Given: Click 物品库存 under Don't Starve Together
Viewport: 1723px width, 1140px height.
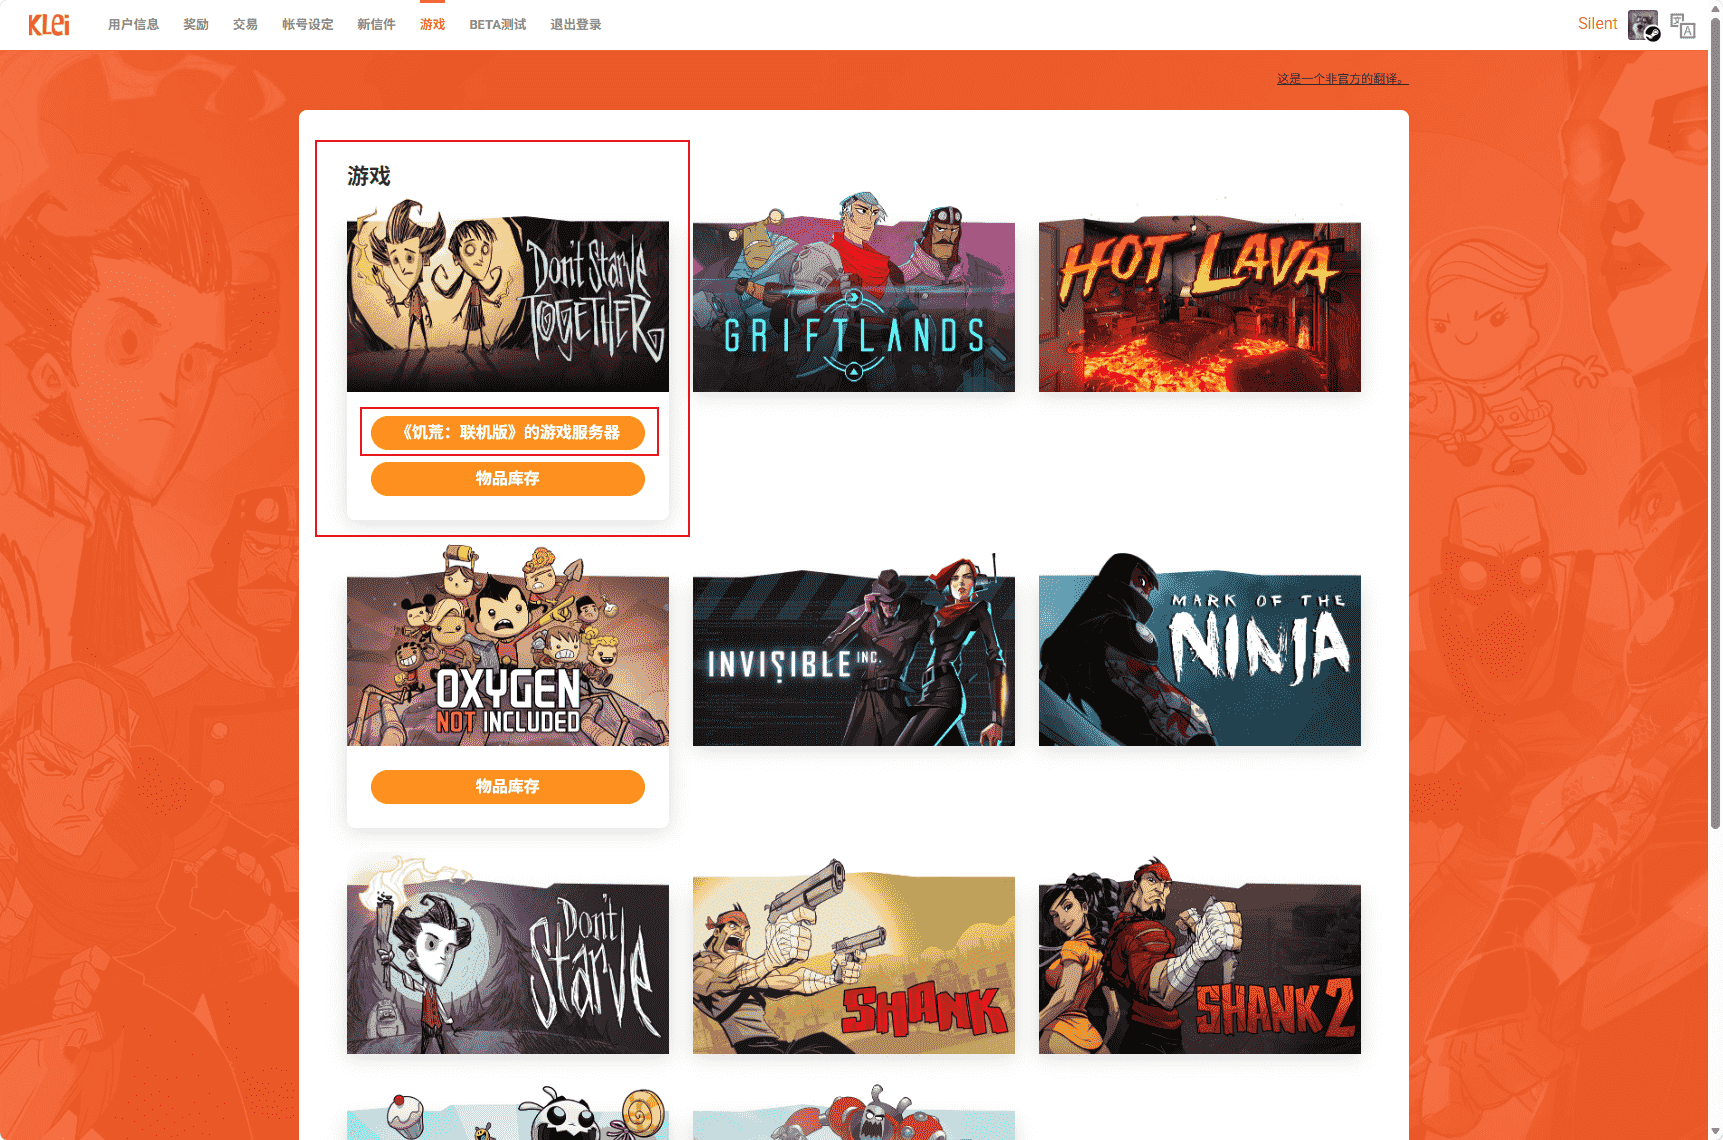Looking at the screenshot, I should tap(508, 478).
